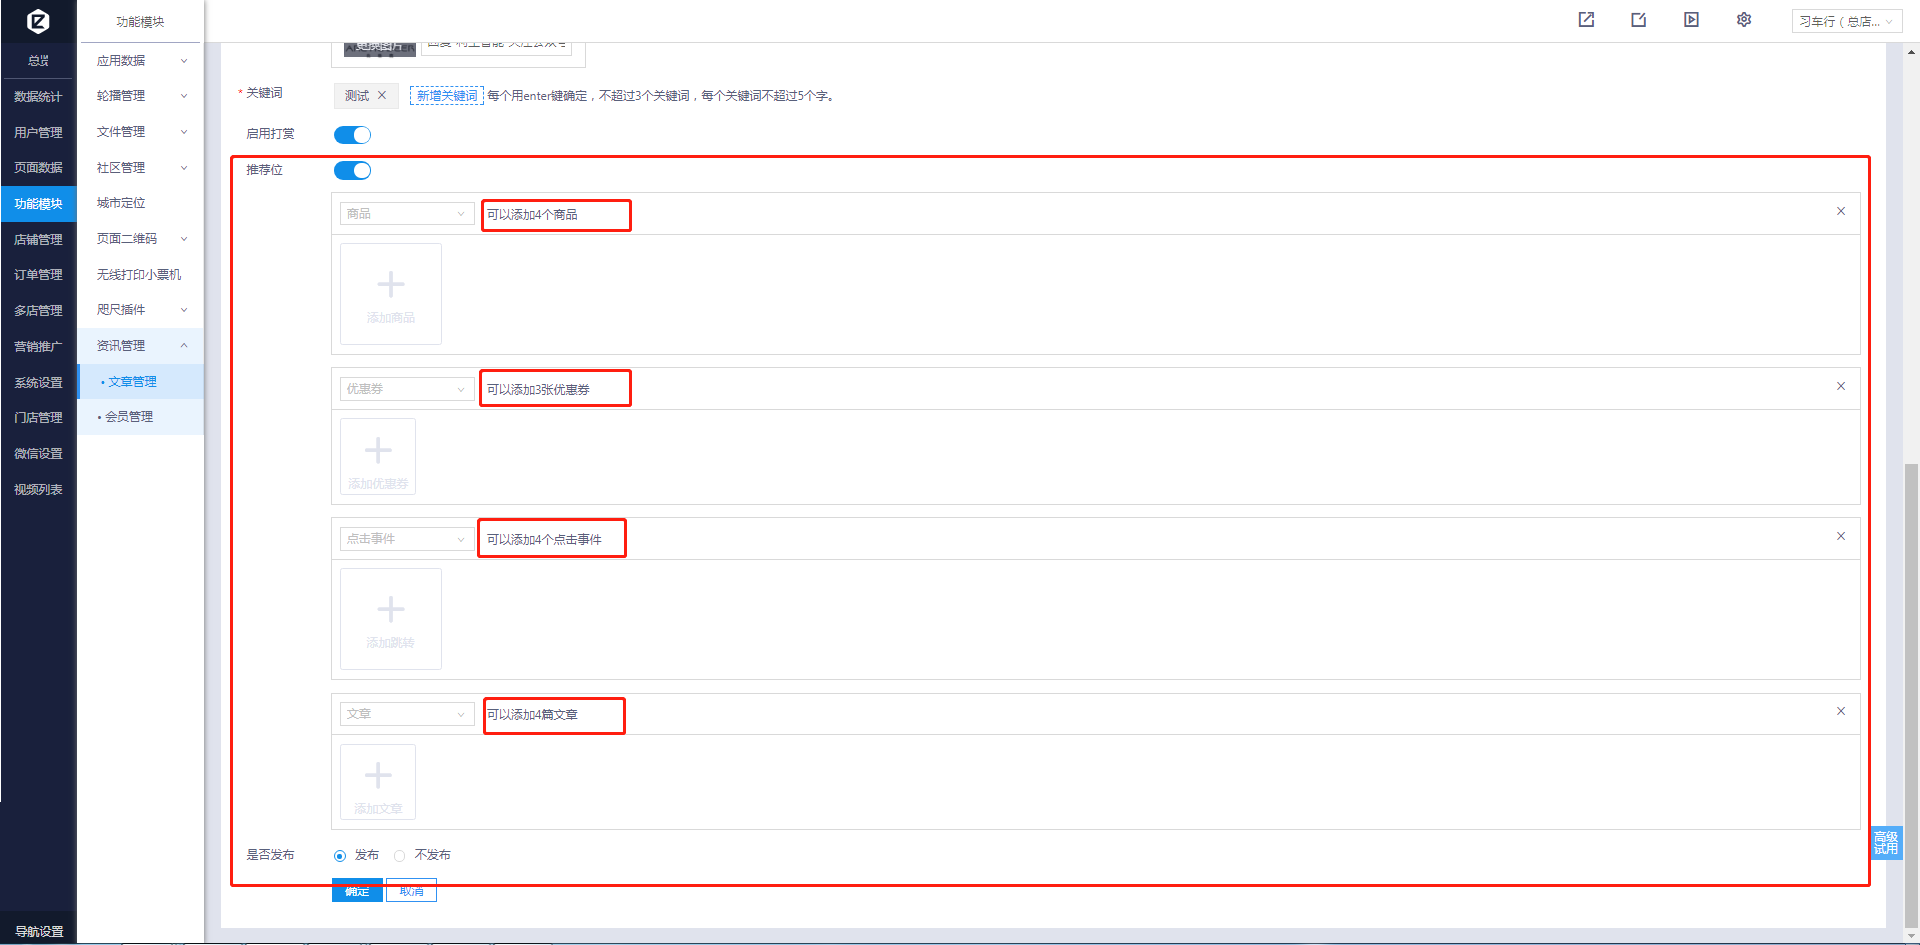Click the external link icon in top bar

point(1586,20)
